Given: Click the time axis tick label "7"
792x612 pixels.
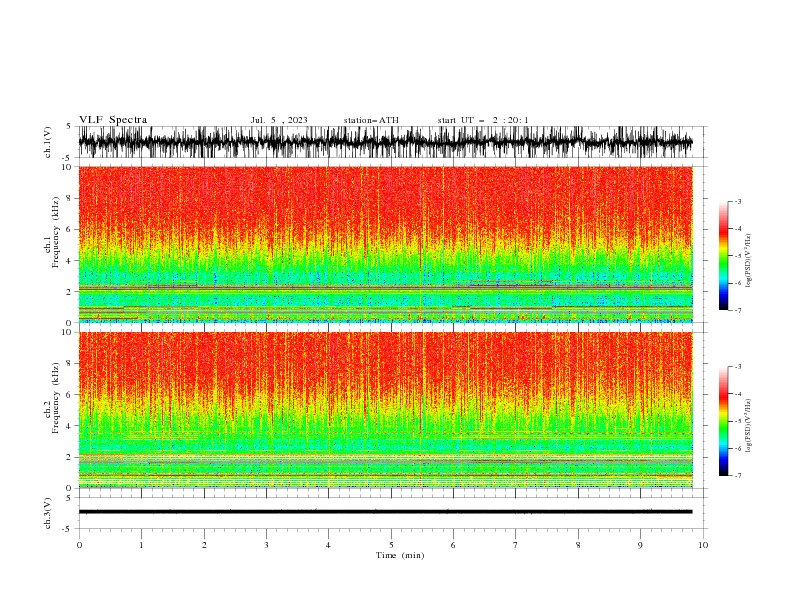Looking at the screenshot, I should click(x=516, y=545).
